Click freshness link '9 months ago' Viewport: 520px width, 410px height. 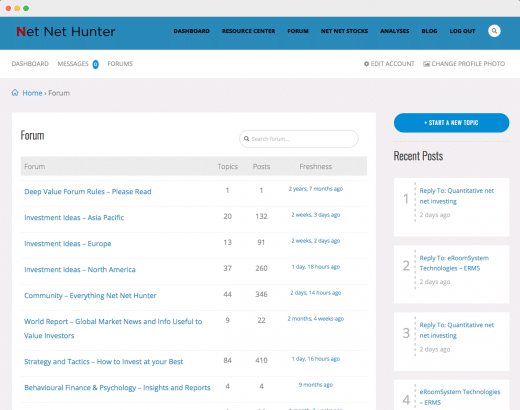[316, 385]
